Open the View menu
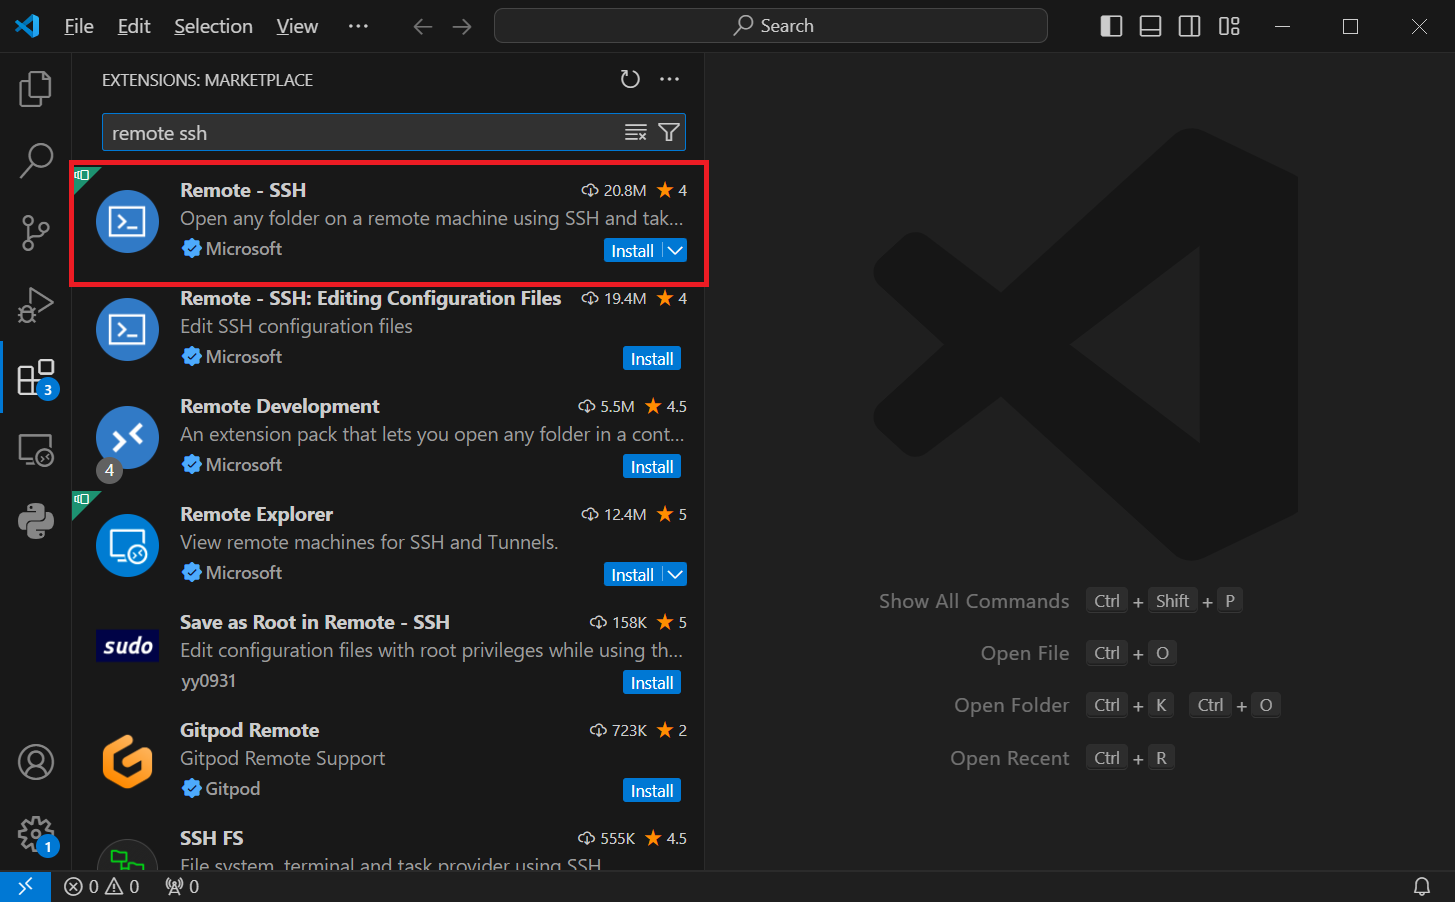The image size is (1455, 902). coord(297,26)
